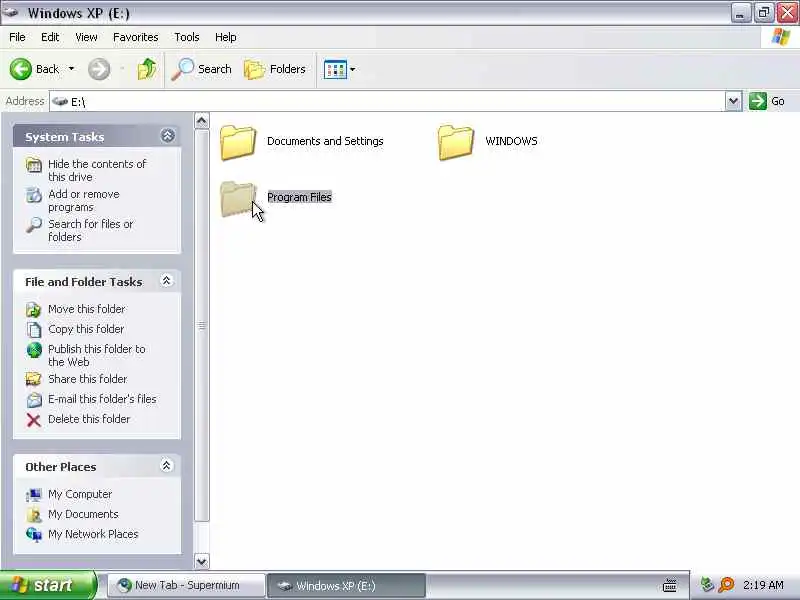
Task: Open the Search magnifier toolbar button
Action: pyautogui.click(x=202, y=69)
